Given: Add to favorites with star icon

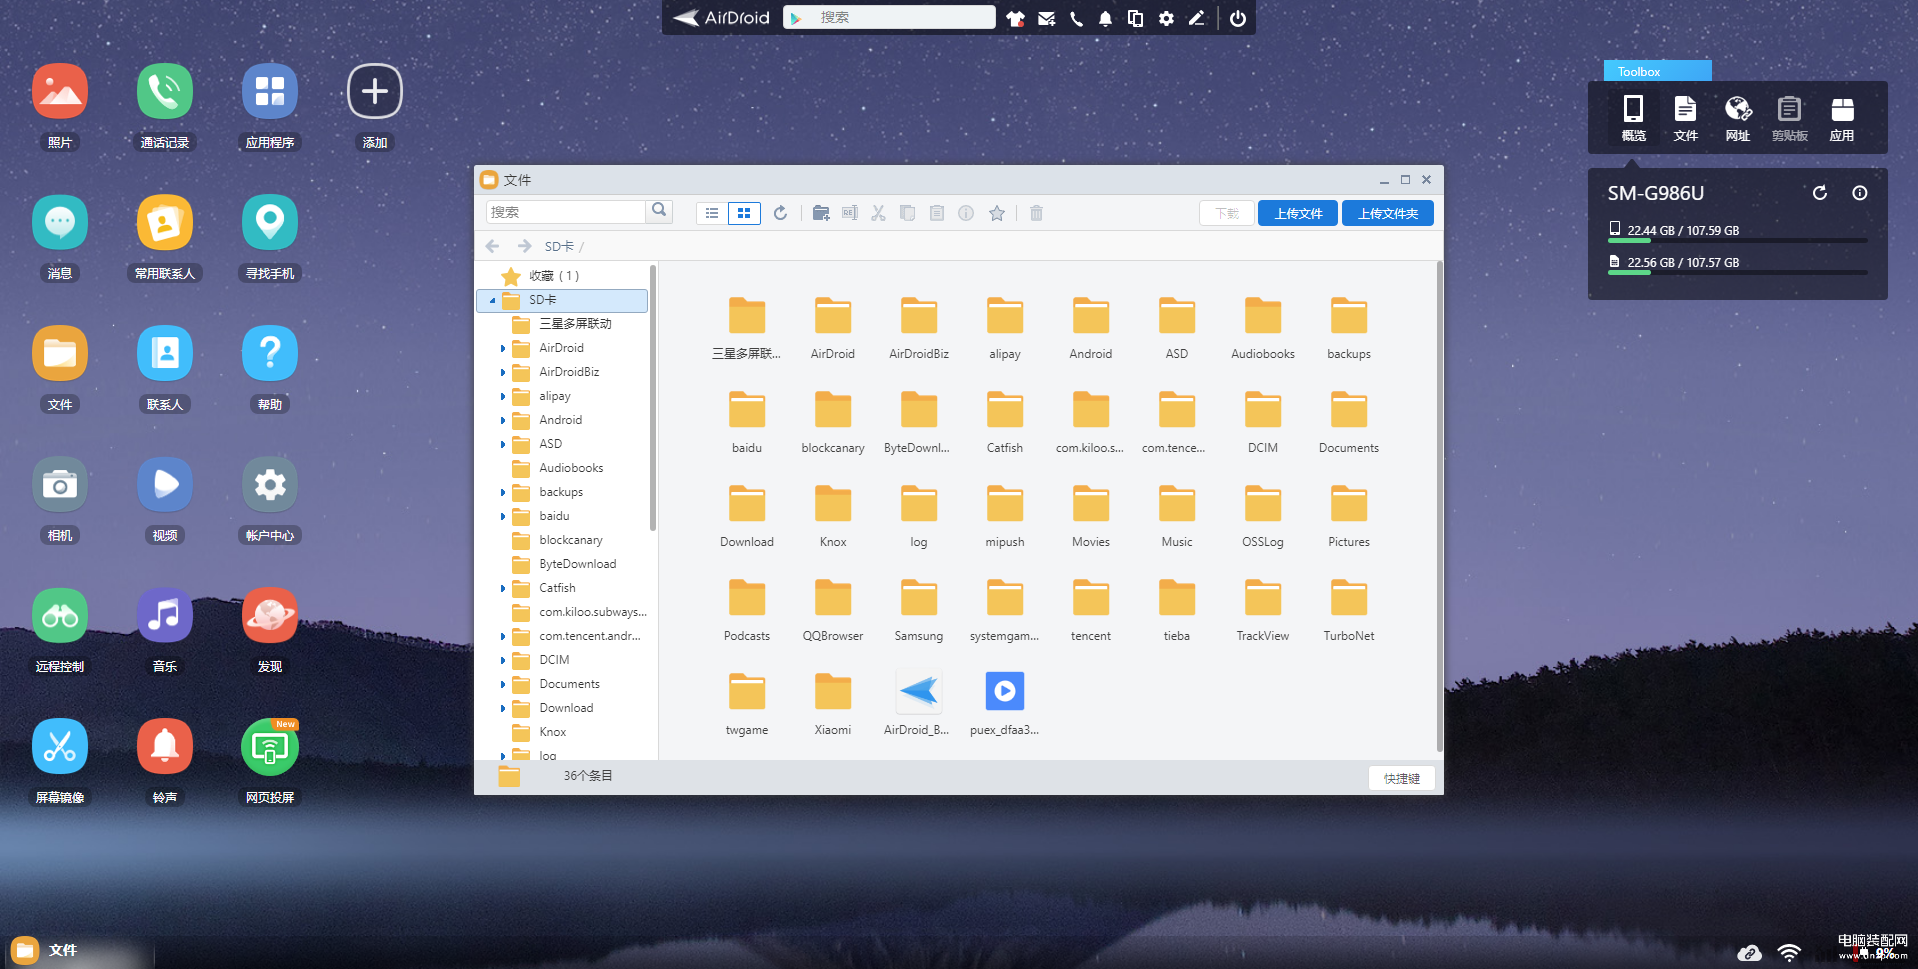Looking at the screenshot, I should pos(997,213).
